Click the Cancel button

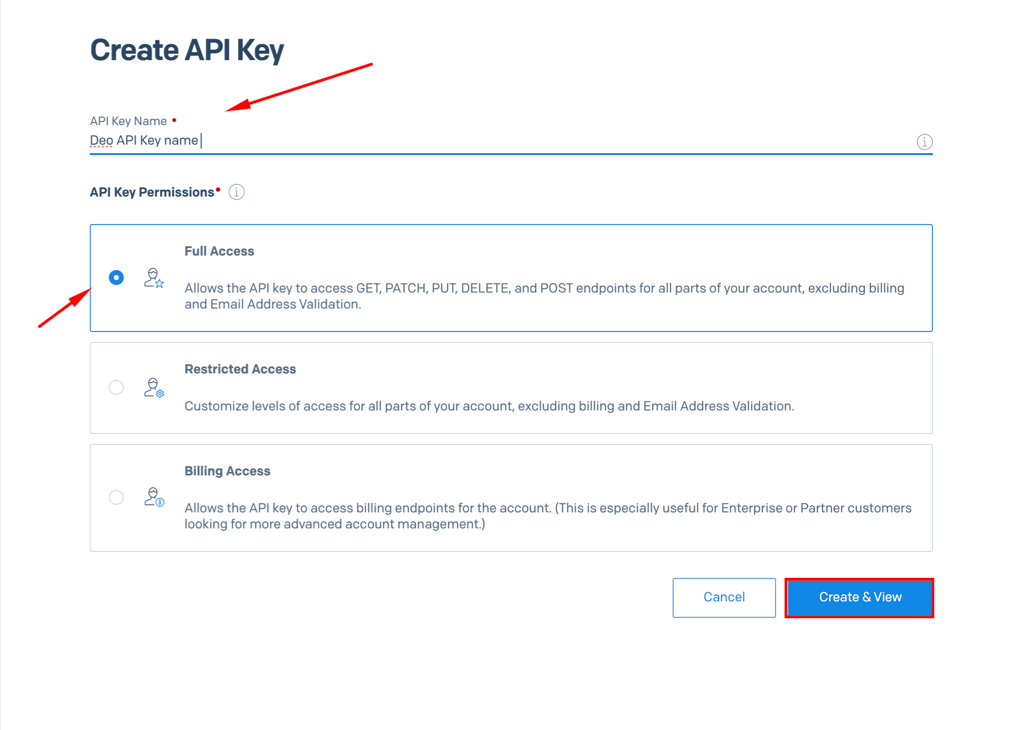pos(724,598)
